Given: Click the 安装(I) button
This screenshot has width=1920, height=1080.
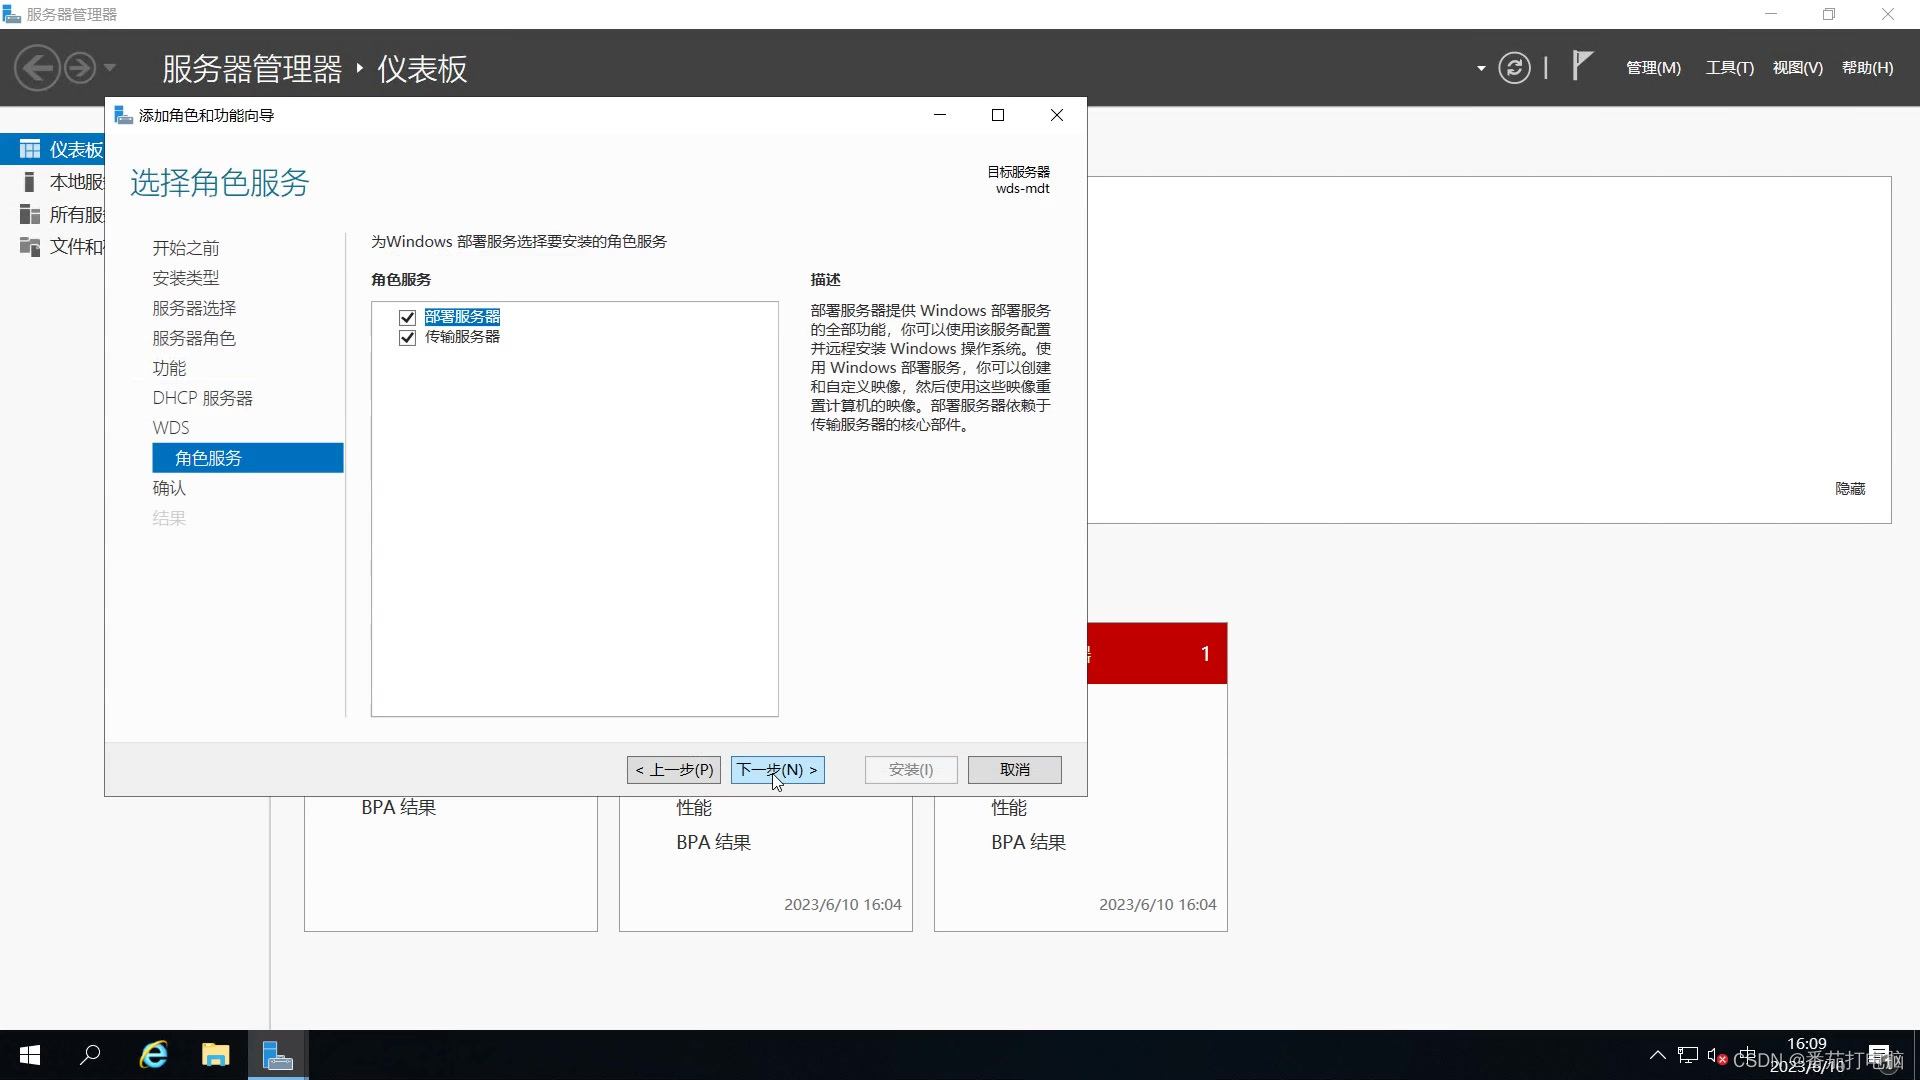Looking at the screenshot, I should [x=911, y=769].
